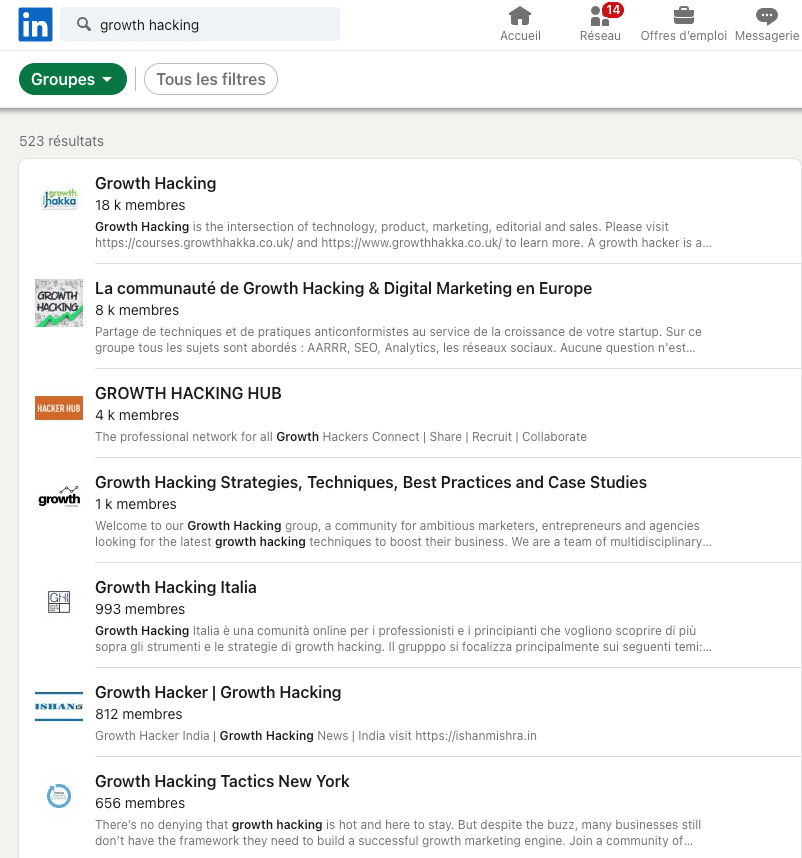Click the '18 k membres' text

140,205
